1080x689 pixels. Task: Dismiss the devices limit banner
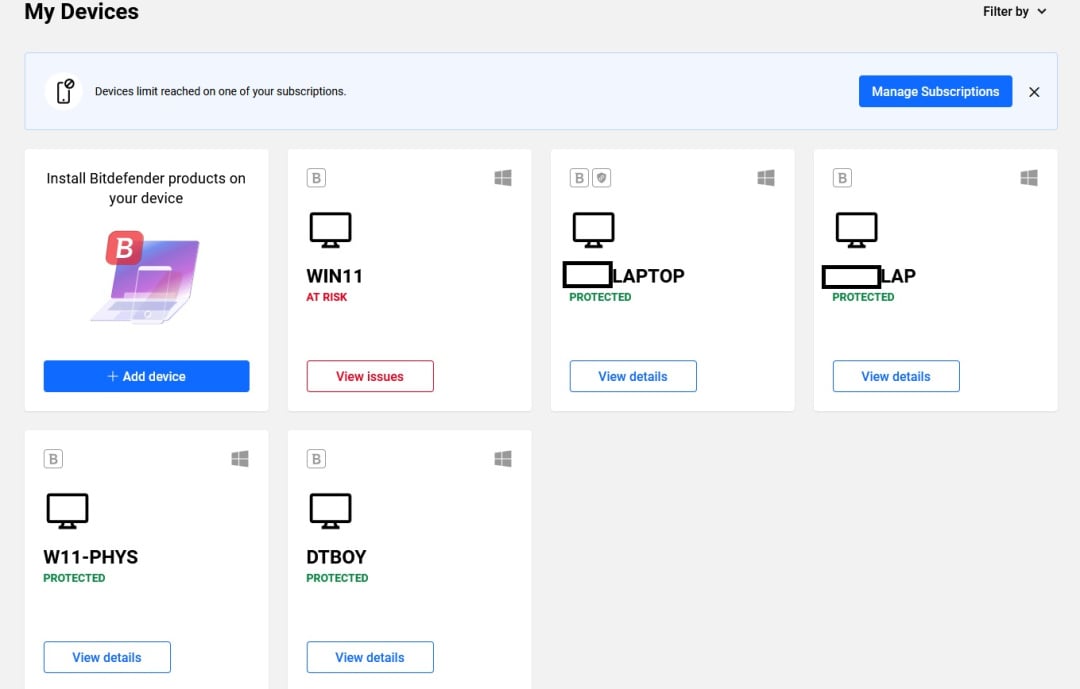1034,92
